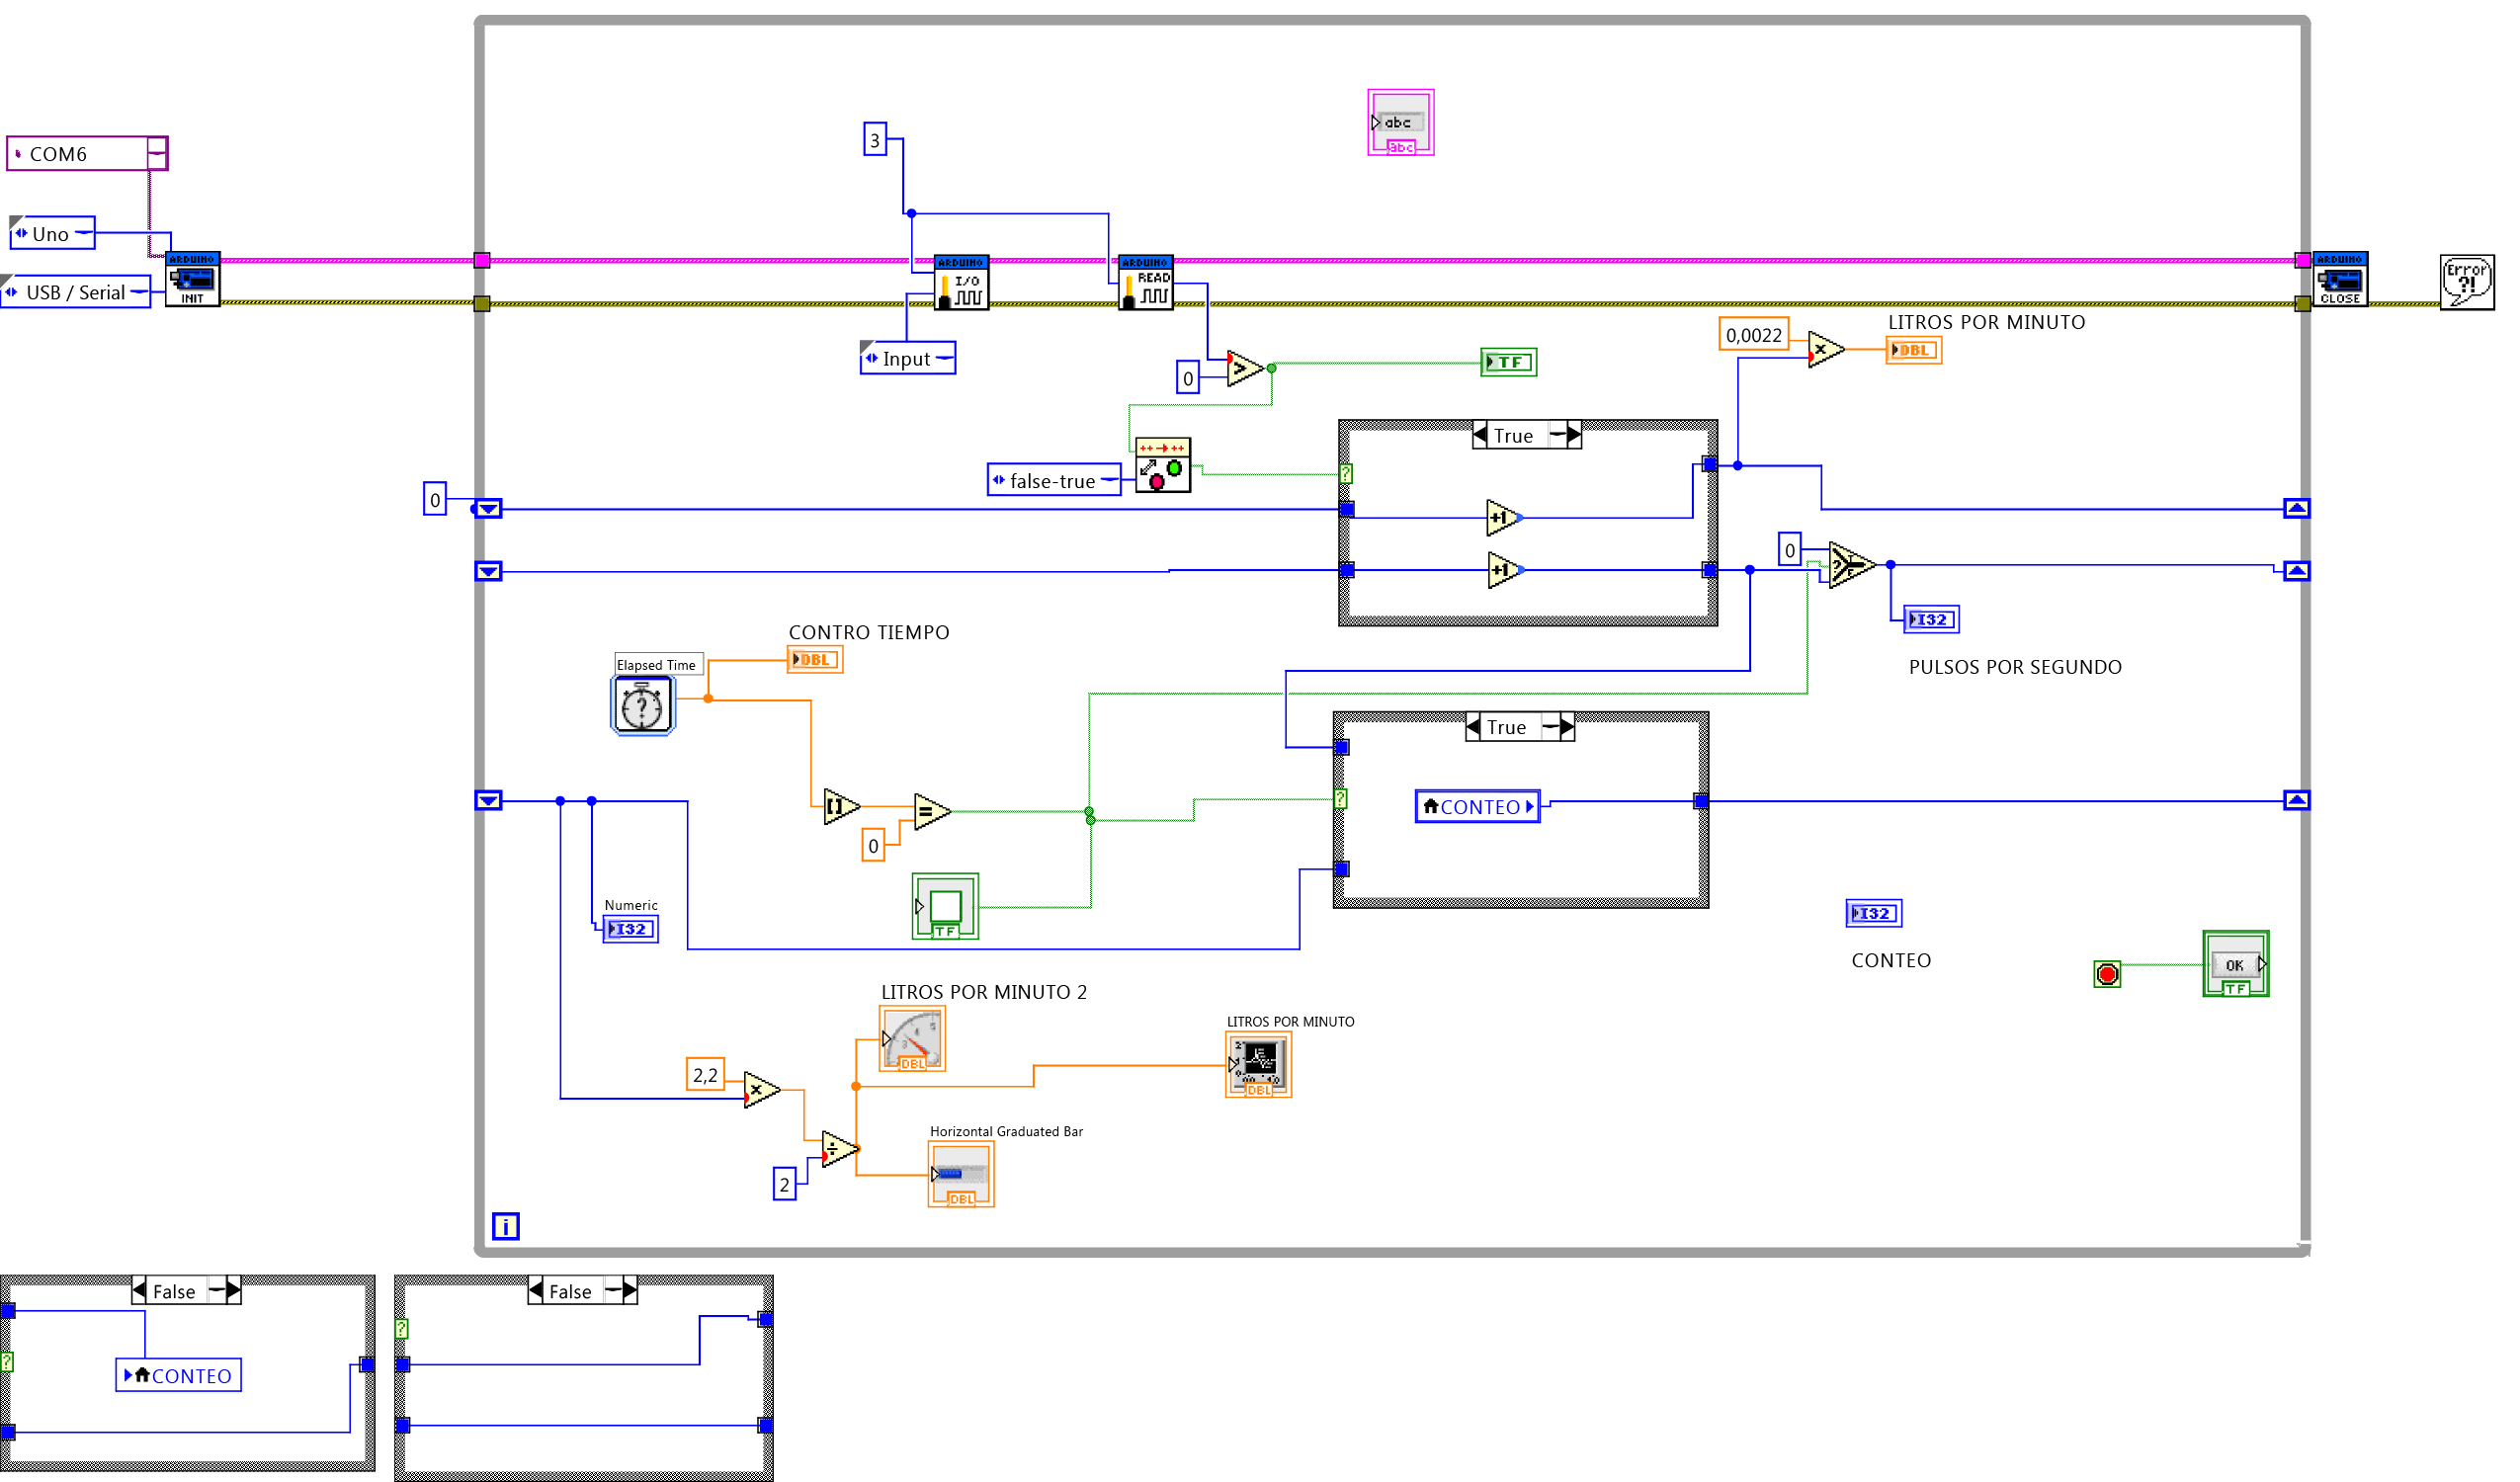This screenshot has width=2520, height=1482.
Task: Select the square boolean LED terminal
Action: [945, 907]
